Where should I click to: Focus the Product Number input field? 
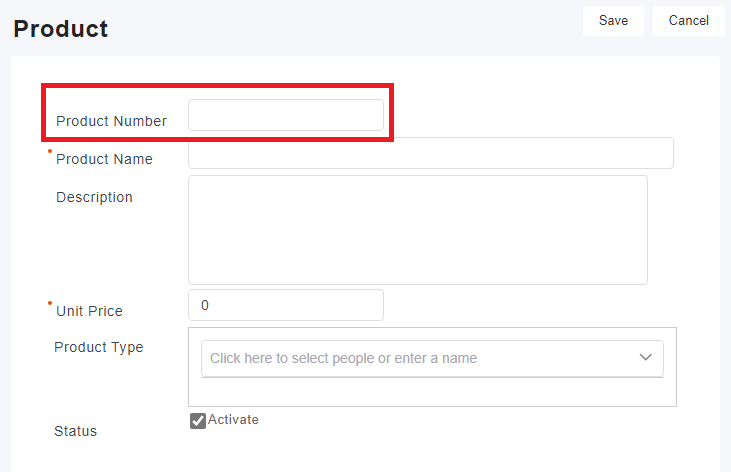tap(285, 115)
